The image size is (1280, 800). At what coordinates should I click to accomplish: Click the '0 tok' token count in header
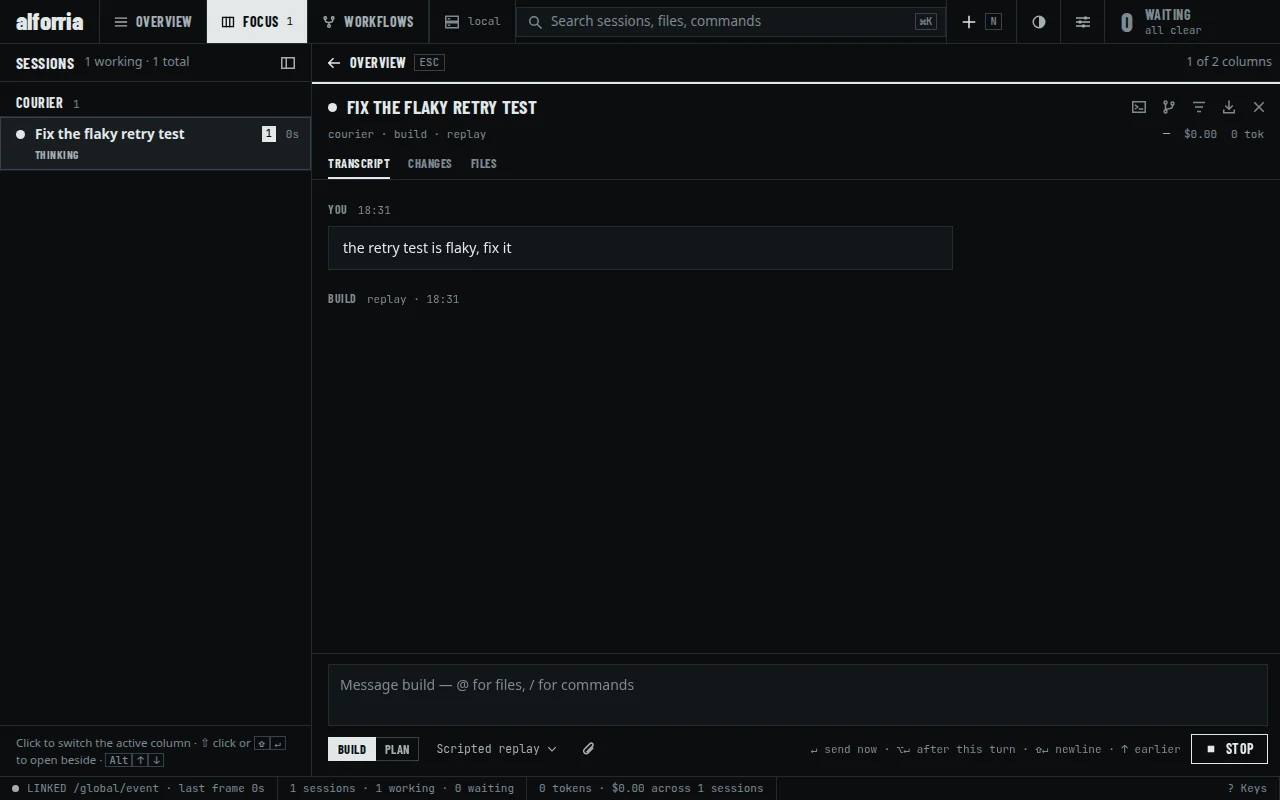point(1247,134)
